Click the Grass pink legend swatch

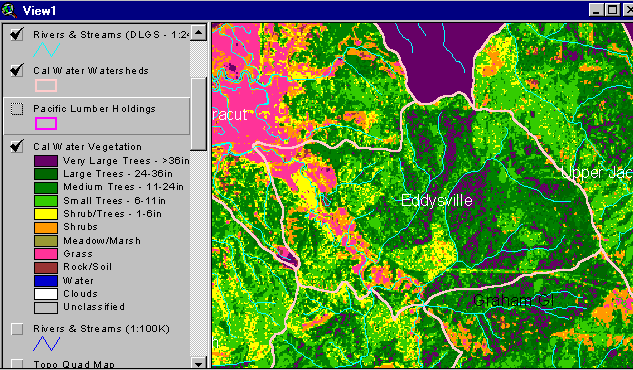pos(46,254)
